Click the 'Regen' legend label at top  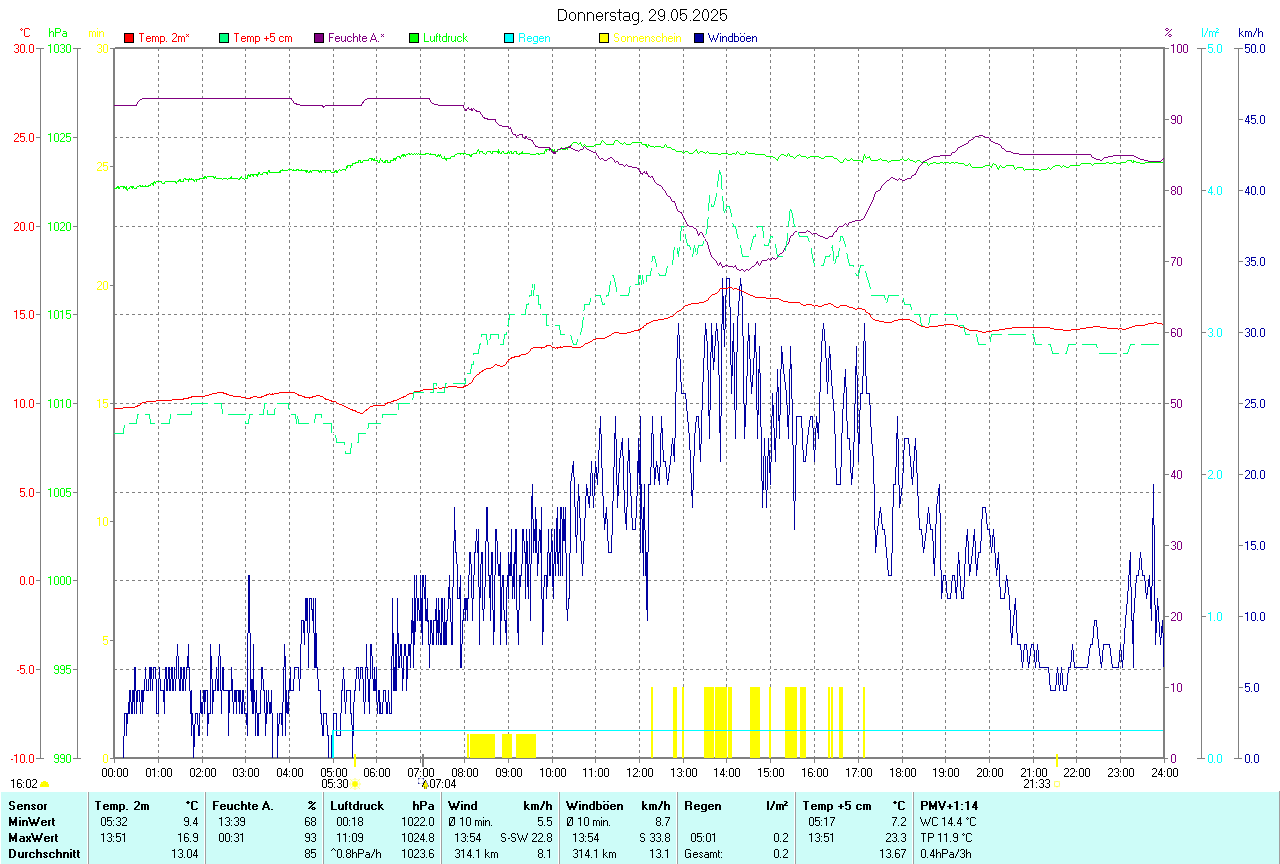click(534, 38)
